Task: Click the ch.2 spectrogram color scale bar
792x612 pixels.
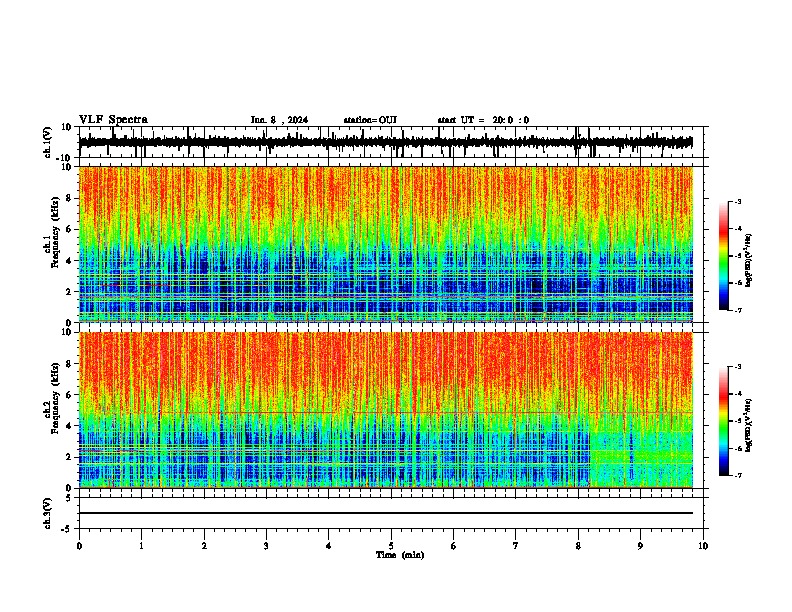Action: (724, 421)
